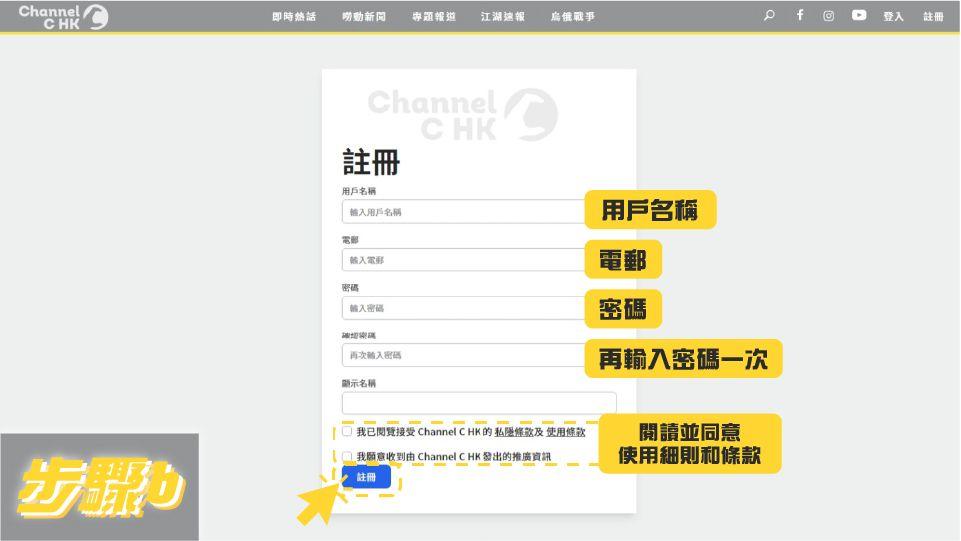Open the Facebook icon link
This screenshot has width=961, height=541.
point(800,15)
